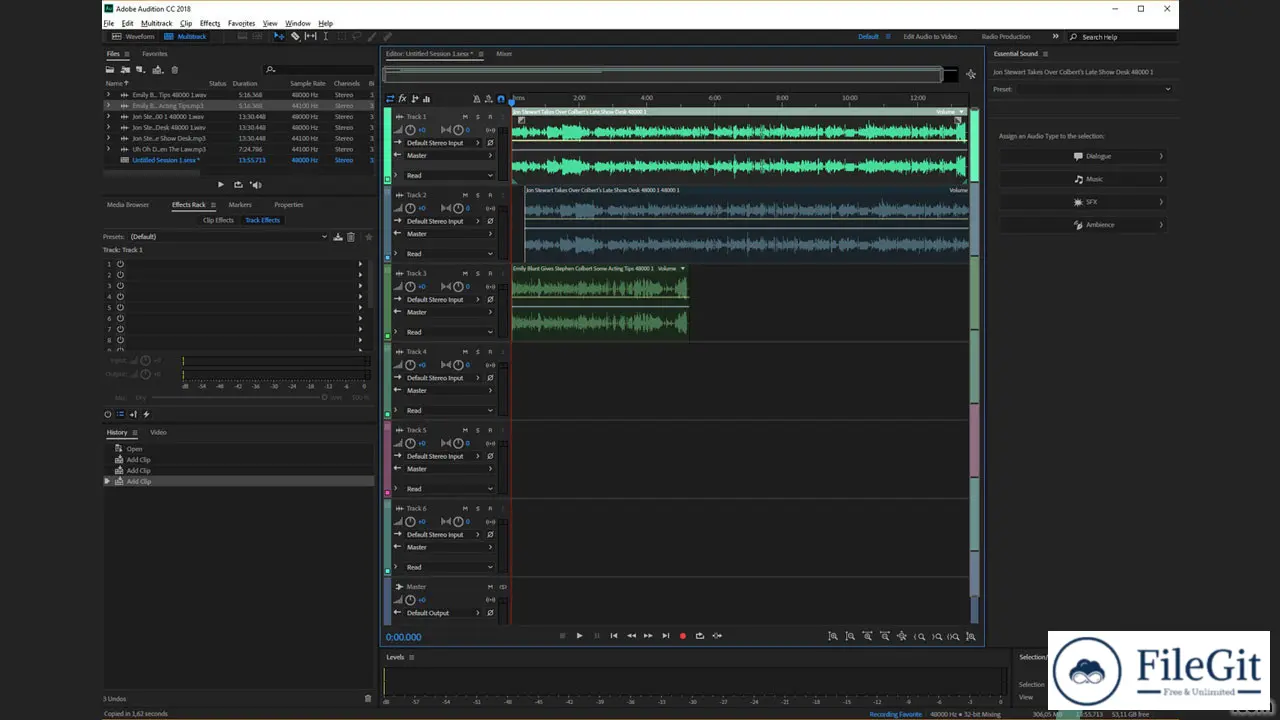Arm Track 4 for recording

pyautogui.click(x=490, y=352)
